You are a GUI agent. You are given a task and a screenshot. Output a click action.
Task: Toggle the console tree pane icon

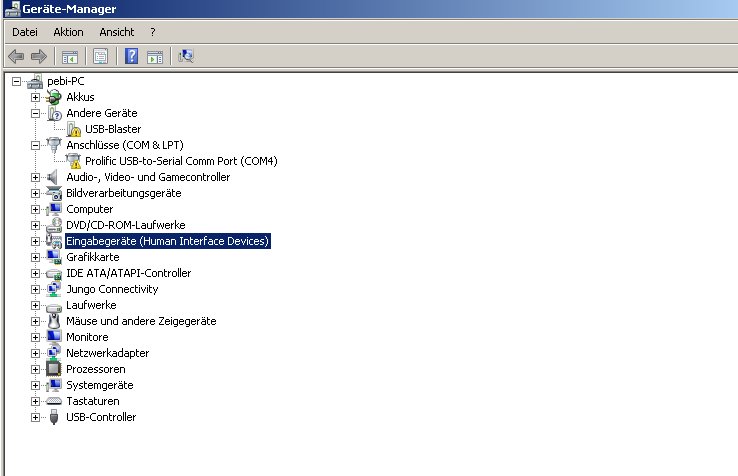pyautogui.click(x=70, y=56)
